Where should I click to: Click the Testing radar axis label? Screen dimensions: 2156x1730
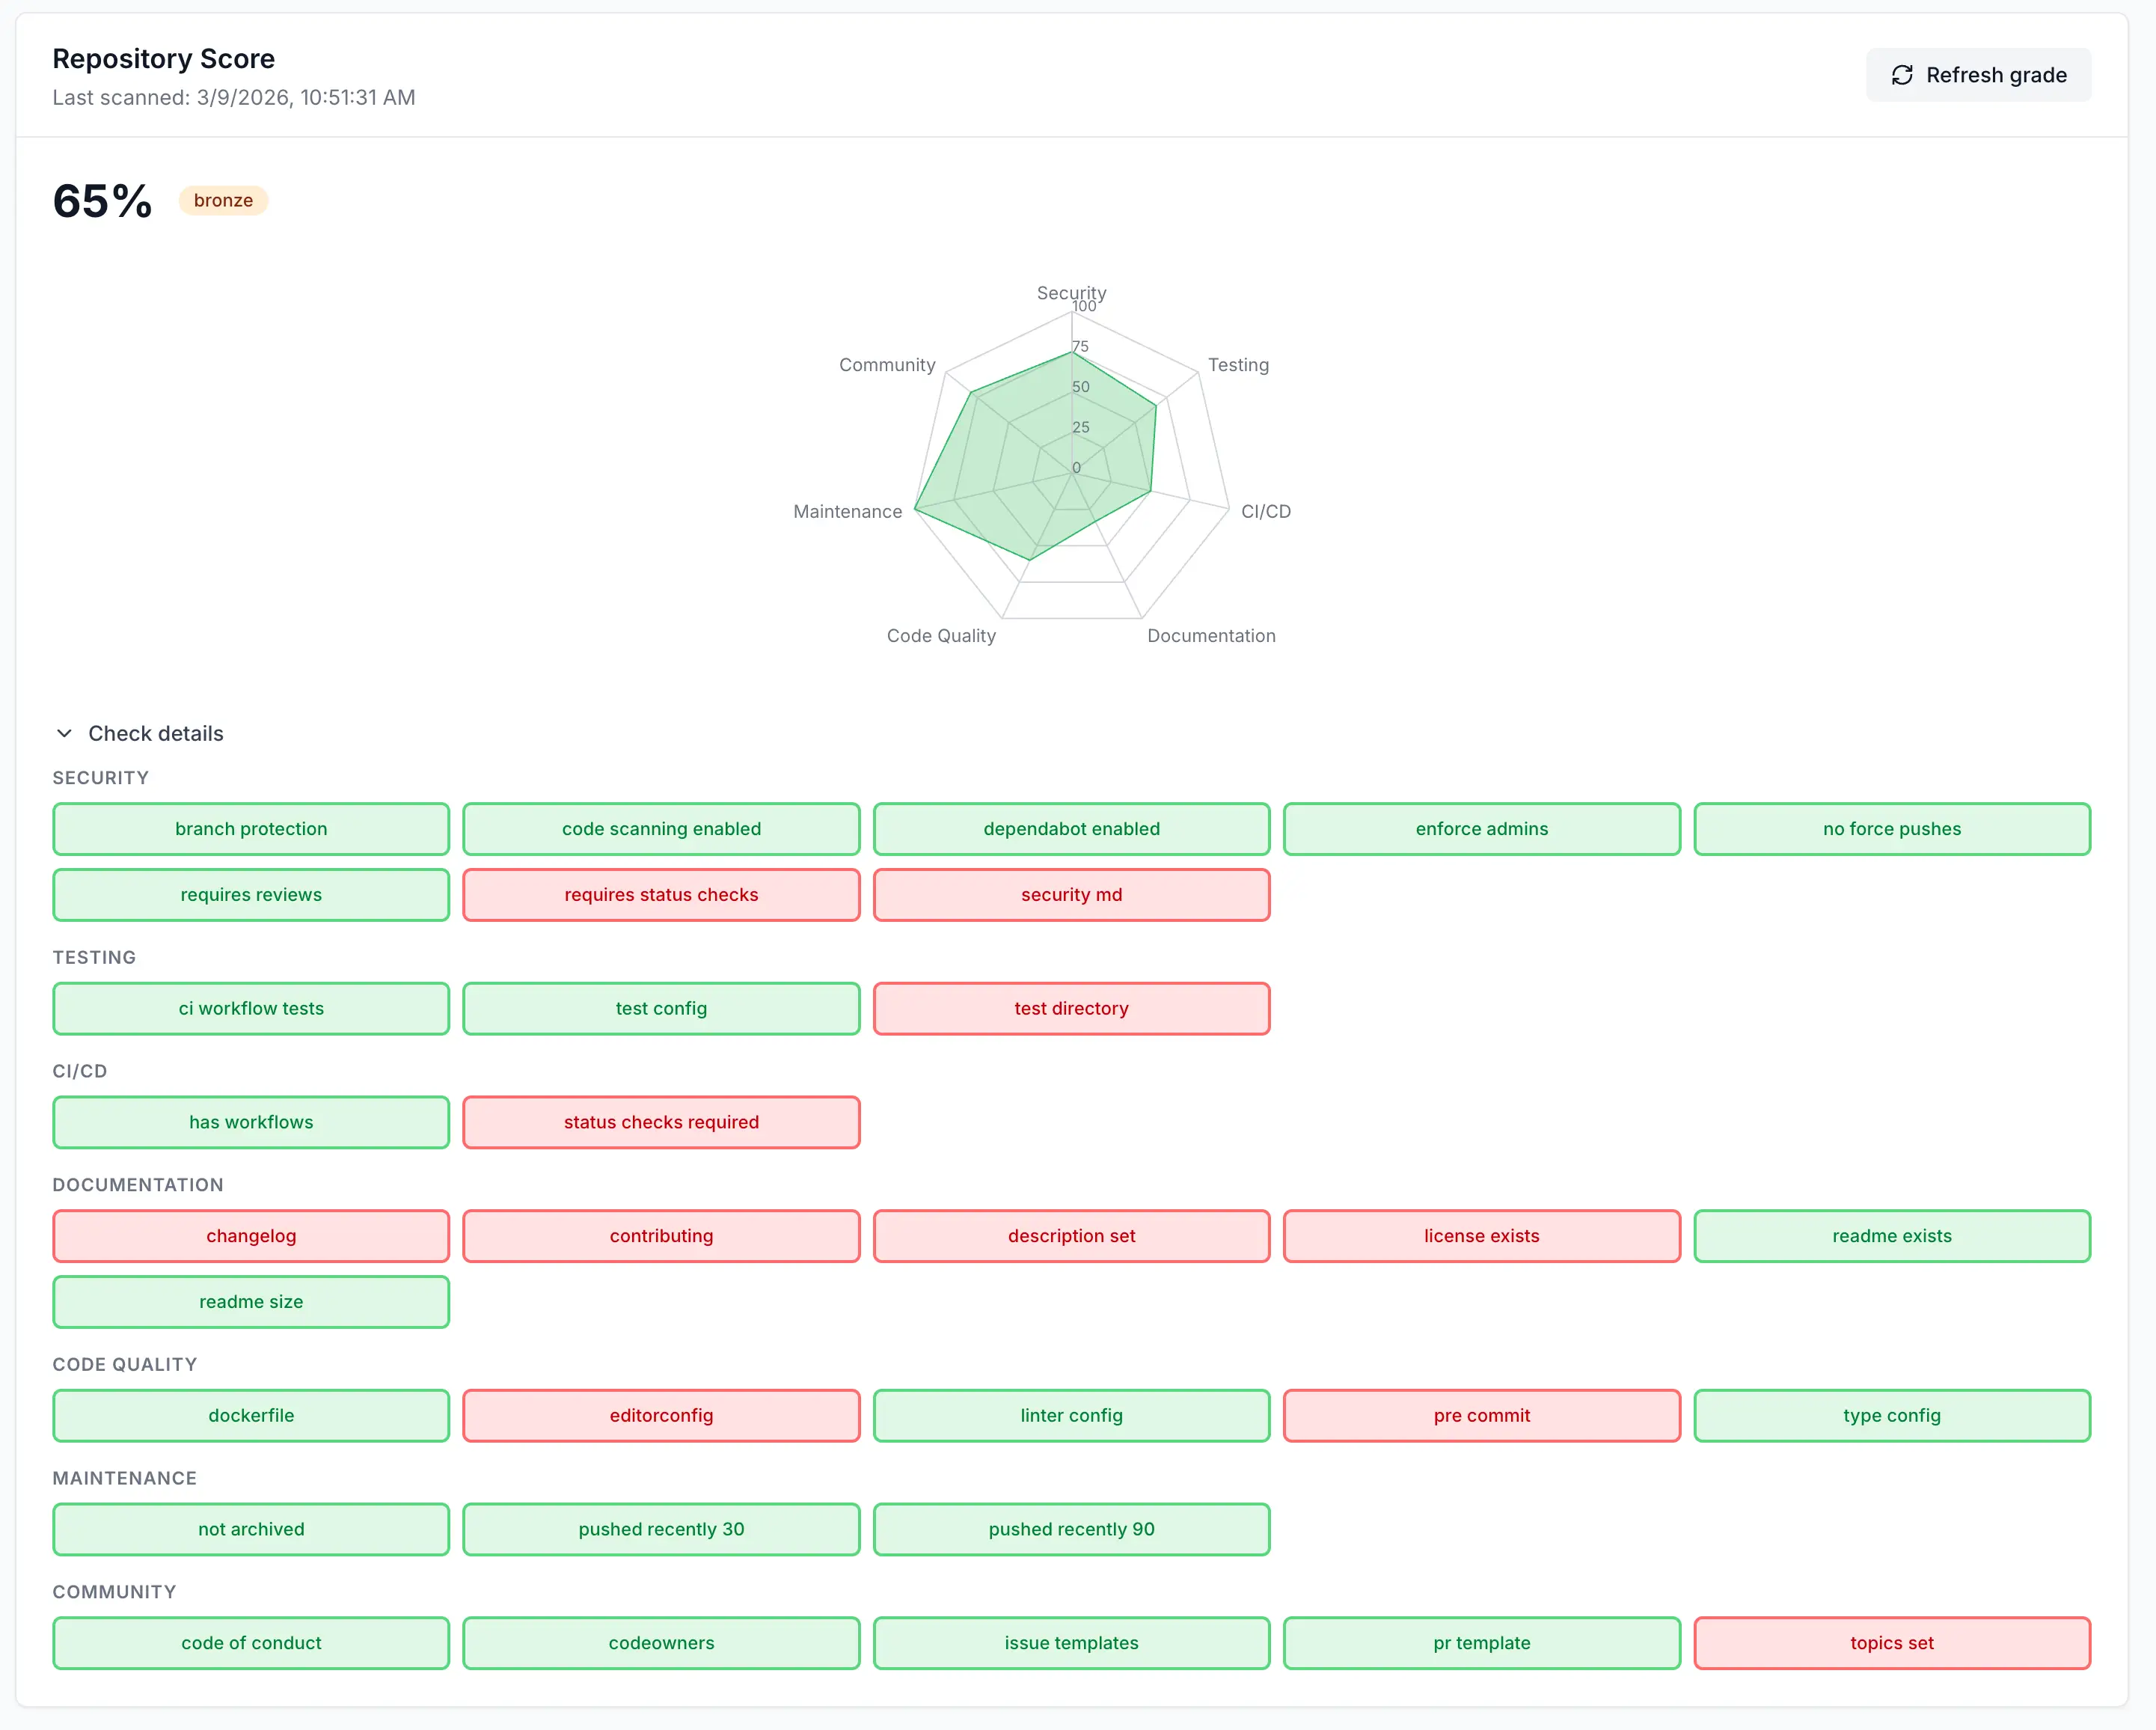pos(1238,365)
